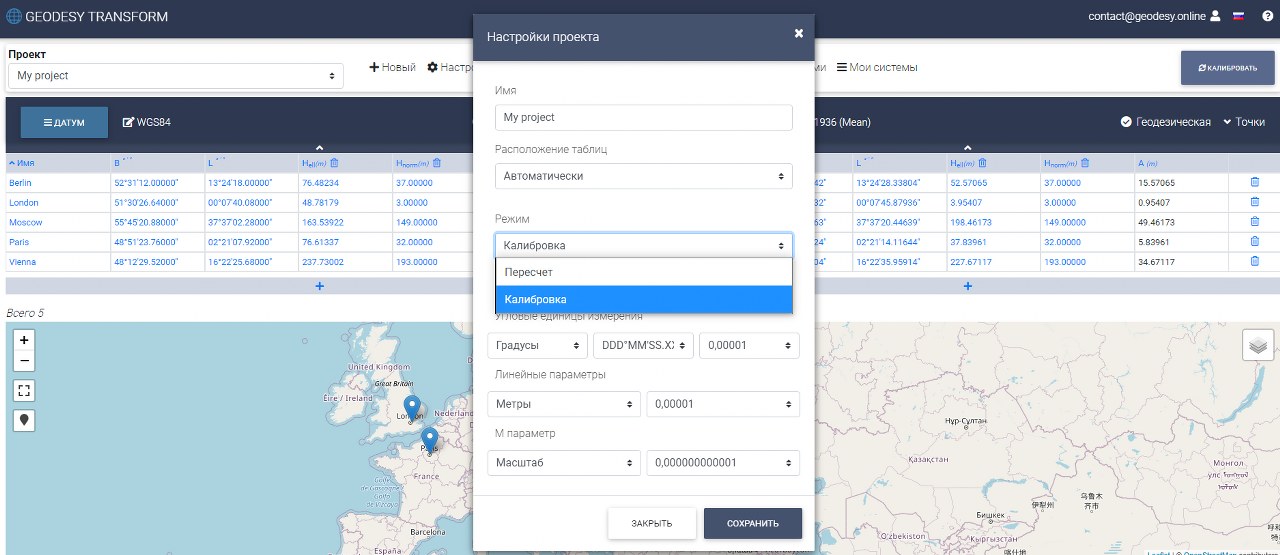Choose the Пересчет mode option
Screen dimensions: 1280x555
tap(644, 272)
